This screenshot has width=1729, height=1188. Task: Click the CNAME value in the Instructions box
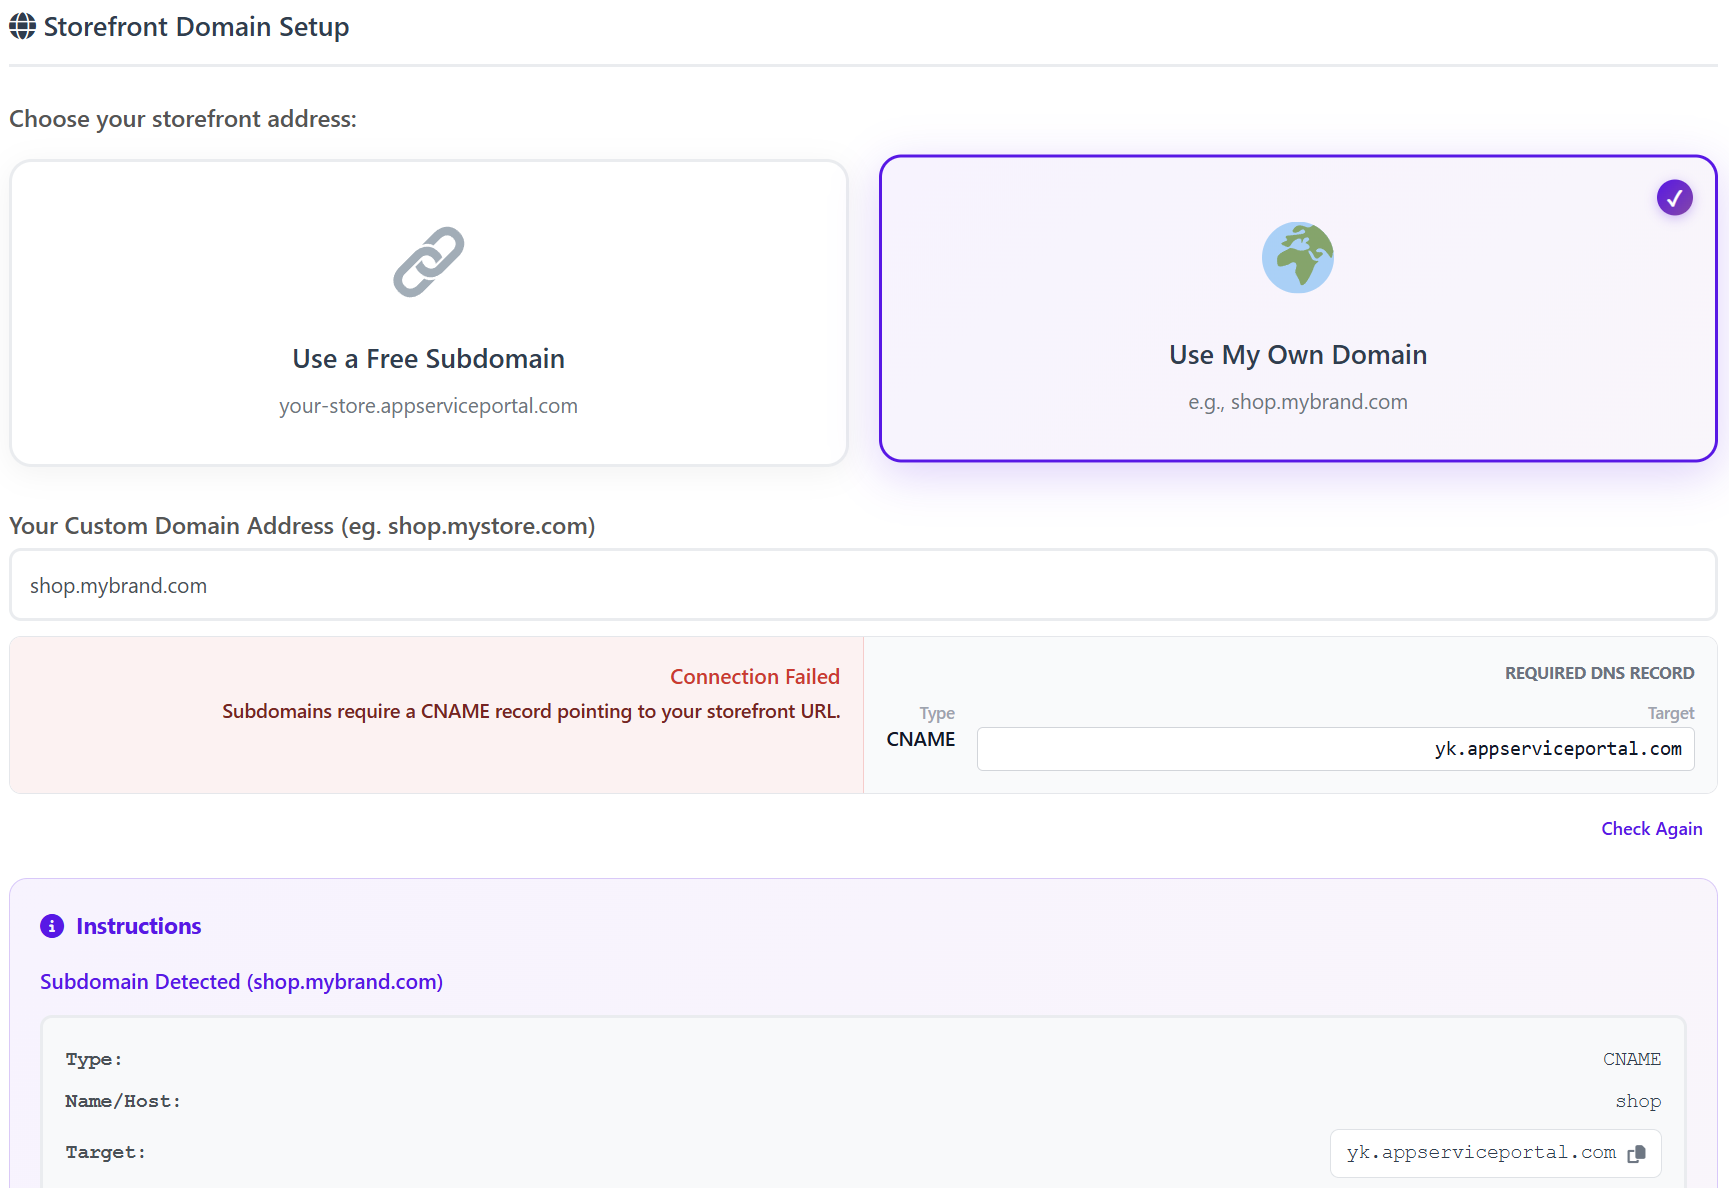(x=1631, y=1059)
